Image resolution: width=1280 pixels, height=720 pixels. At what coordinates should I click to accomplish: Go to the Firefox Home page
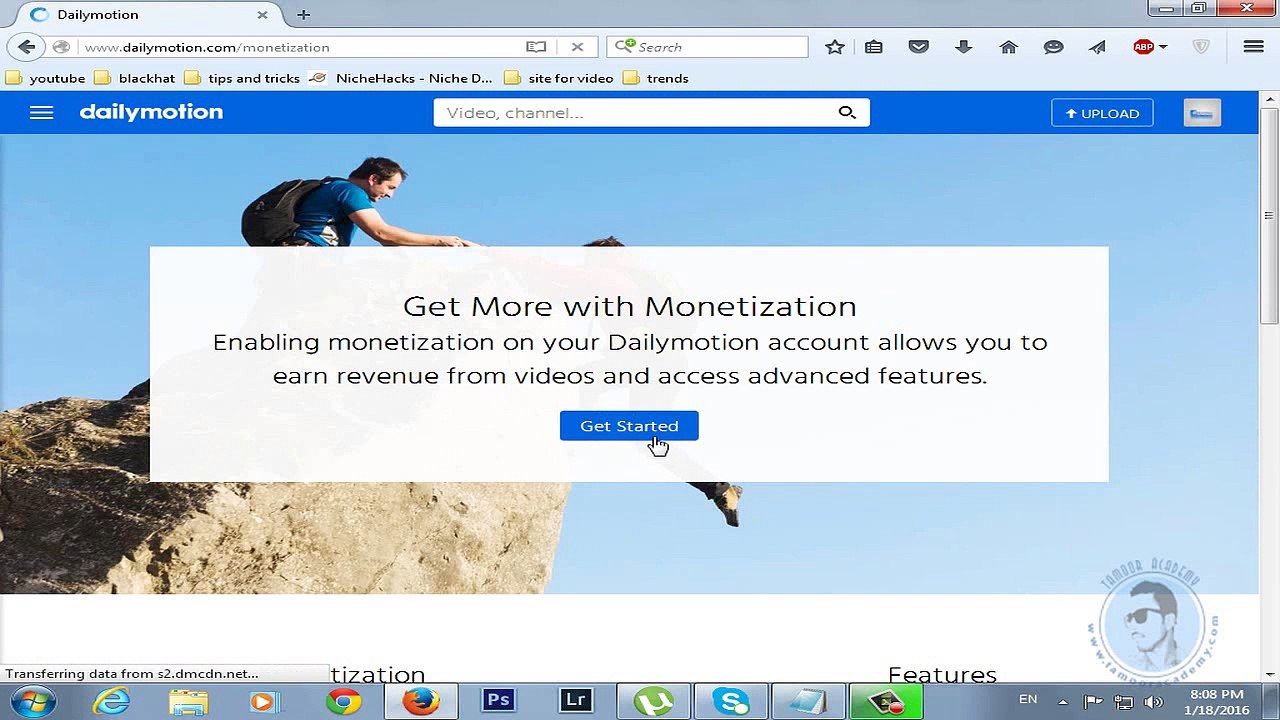point(1008,47)
